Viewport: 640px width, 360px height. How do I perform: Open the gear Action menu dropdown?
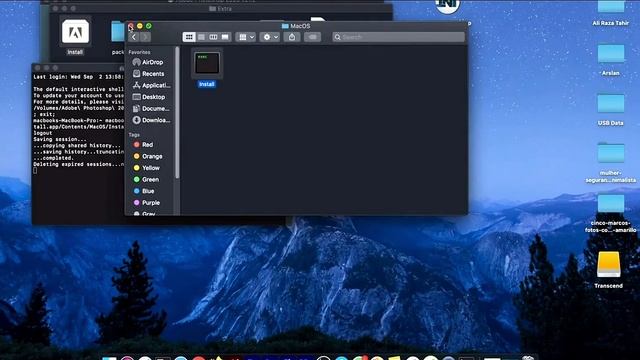(270, 37)
